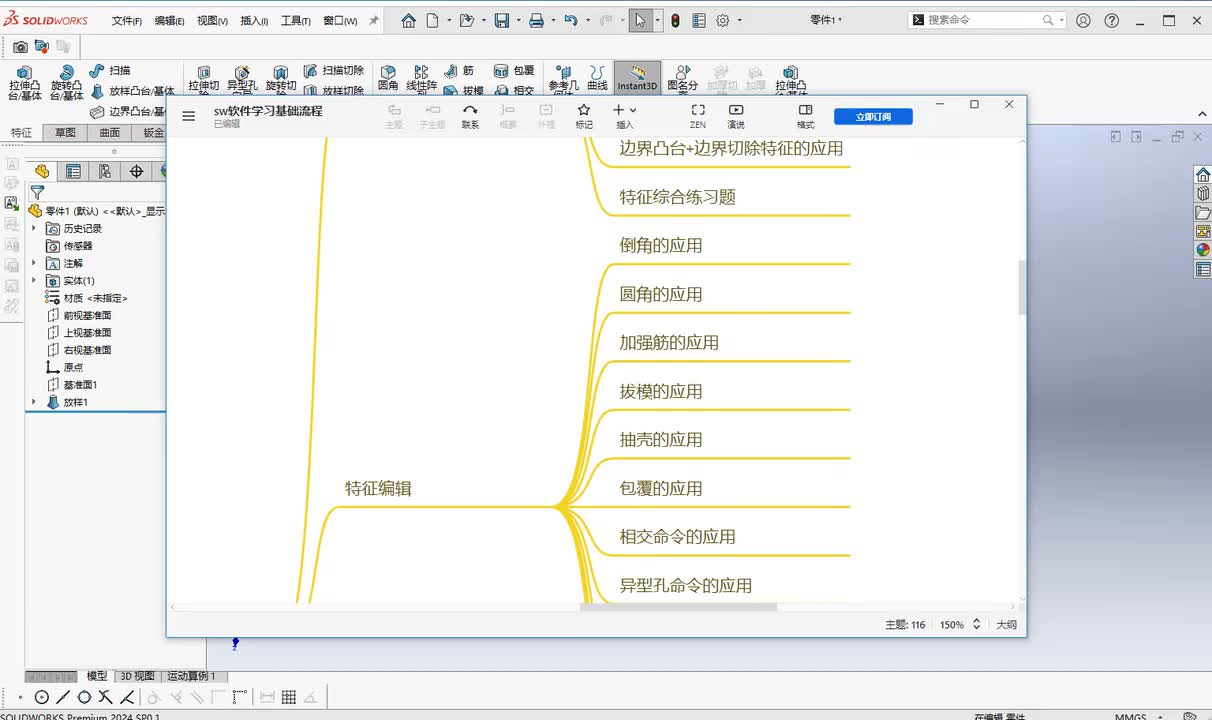Screen dimensions: 1212x720
Task: Open the DimXpertManager crosshair tab icon
Action: pyautogui.click(x=137, y=171)
